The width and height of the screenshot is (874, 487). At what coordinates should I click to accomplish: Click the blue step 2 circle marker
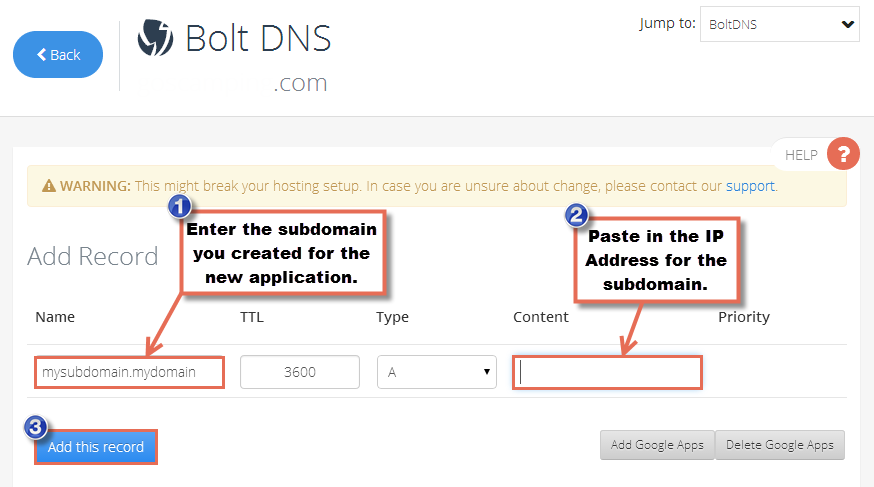[x=576, y=215]
